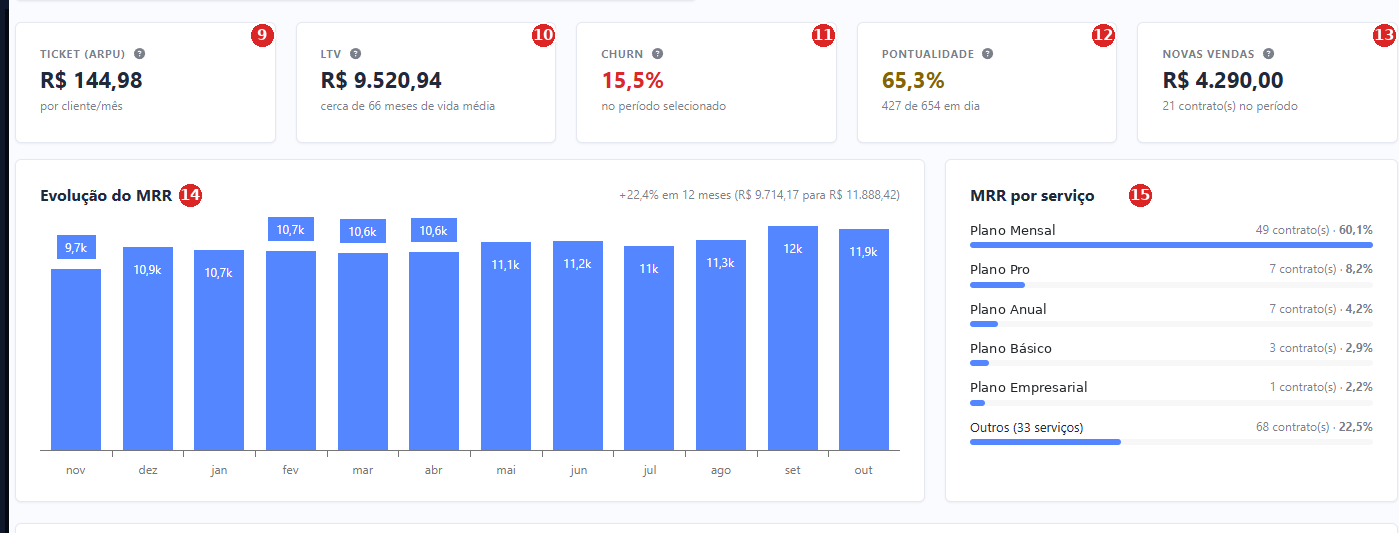The height and width of the screenshot is (533, 1399).
Task: Click '21 contrato(s) no período' caption
Action: pyautogui.click(x=1230, y=106)
